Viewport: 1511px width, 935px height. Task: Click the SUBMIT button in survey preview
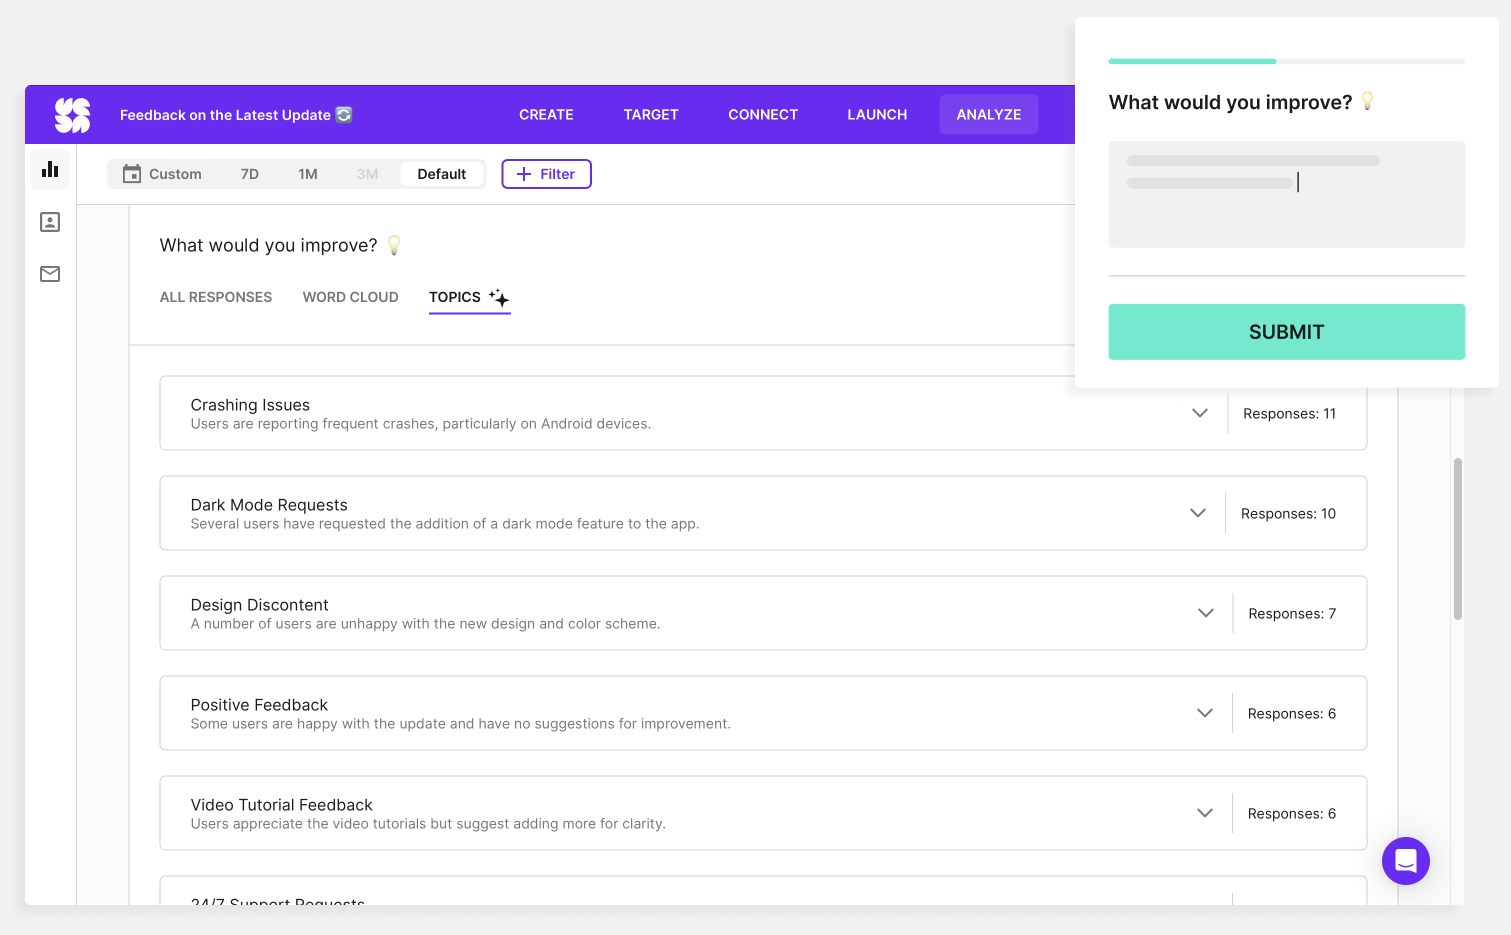(1286, 332)
